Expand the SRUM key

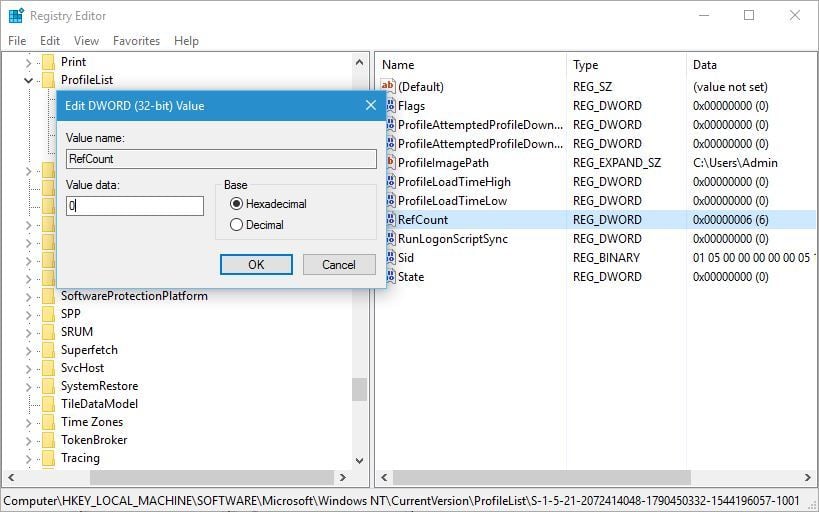[28, 333]
